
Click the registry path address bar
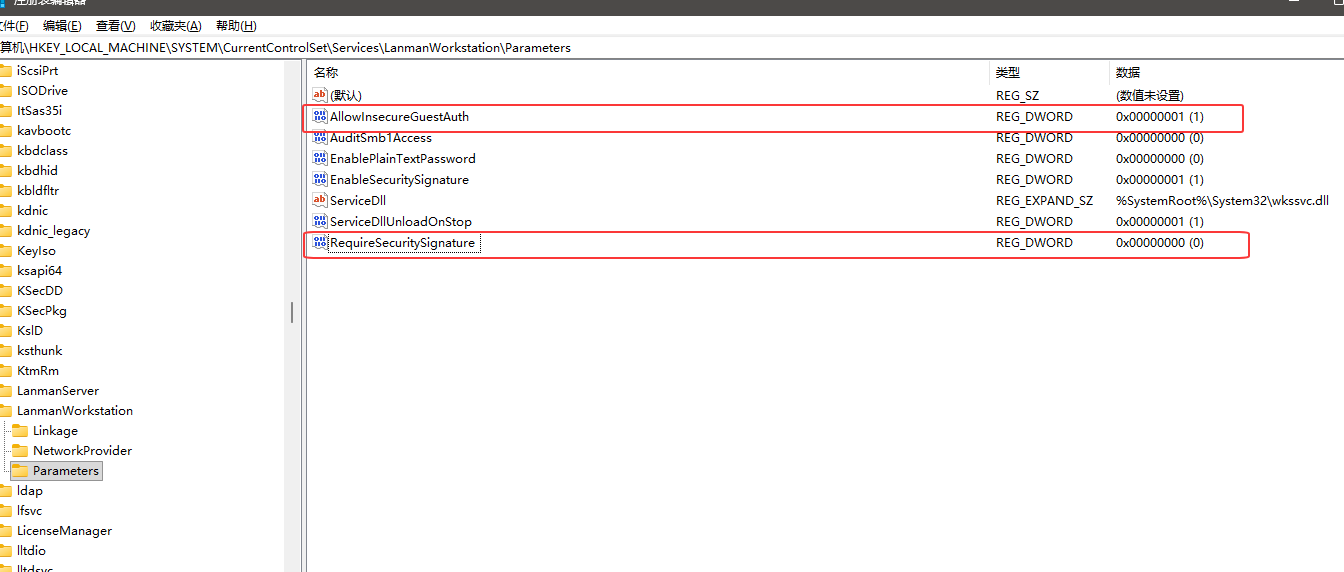pos(672,47)
